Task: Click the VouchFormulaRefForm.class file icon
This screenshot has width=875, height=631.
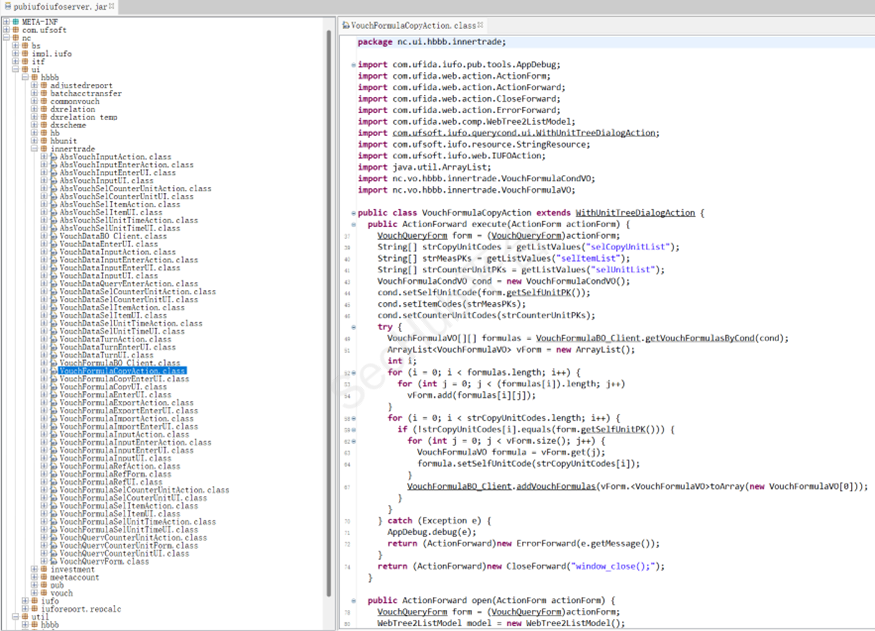Action: coord(54,474)
